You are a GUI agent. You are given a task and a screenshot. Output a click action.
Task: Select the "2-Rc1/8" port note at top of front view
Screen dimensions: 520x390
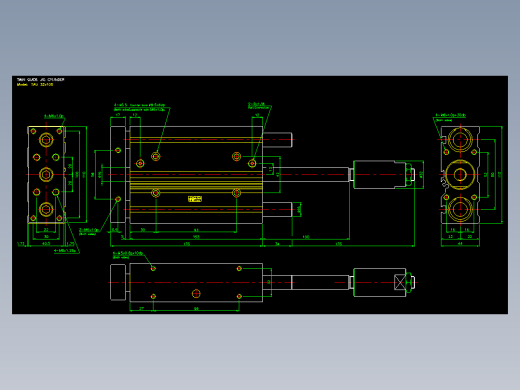pyautogui.click(x=258, y=106)
